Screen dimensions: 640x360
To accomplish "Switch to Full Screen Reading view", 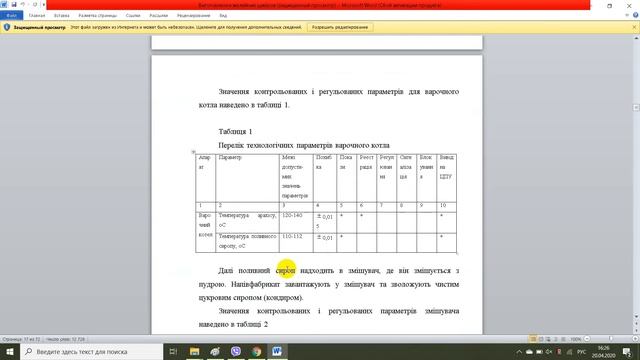I will point(541,339).
